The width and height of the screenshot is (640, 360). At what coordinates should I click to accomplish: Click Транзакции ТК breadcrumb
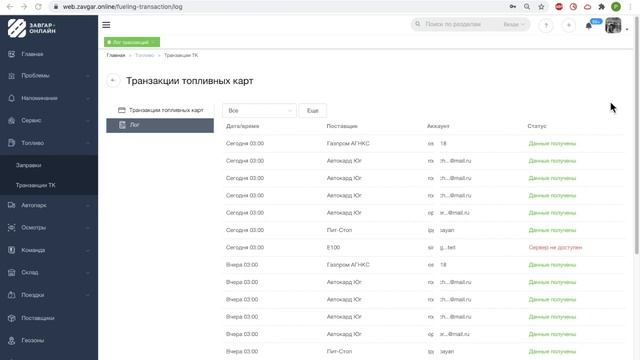tap(181, 55)
